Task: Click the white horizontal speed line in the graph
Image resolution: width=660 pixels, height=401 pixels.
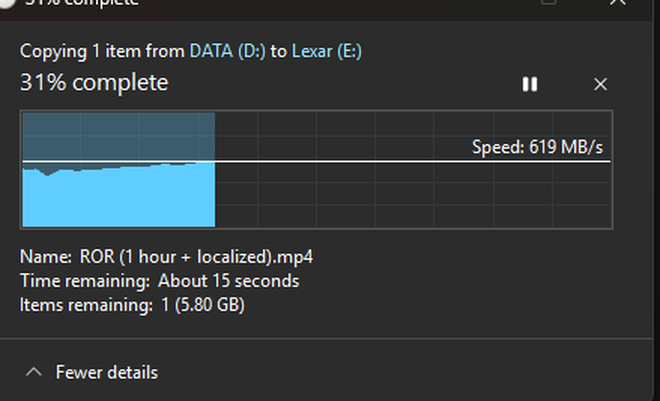Action: pos(316,161)
